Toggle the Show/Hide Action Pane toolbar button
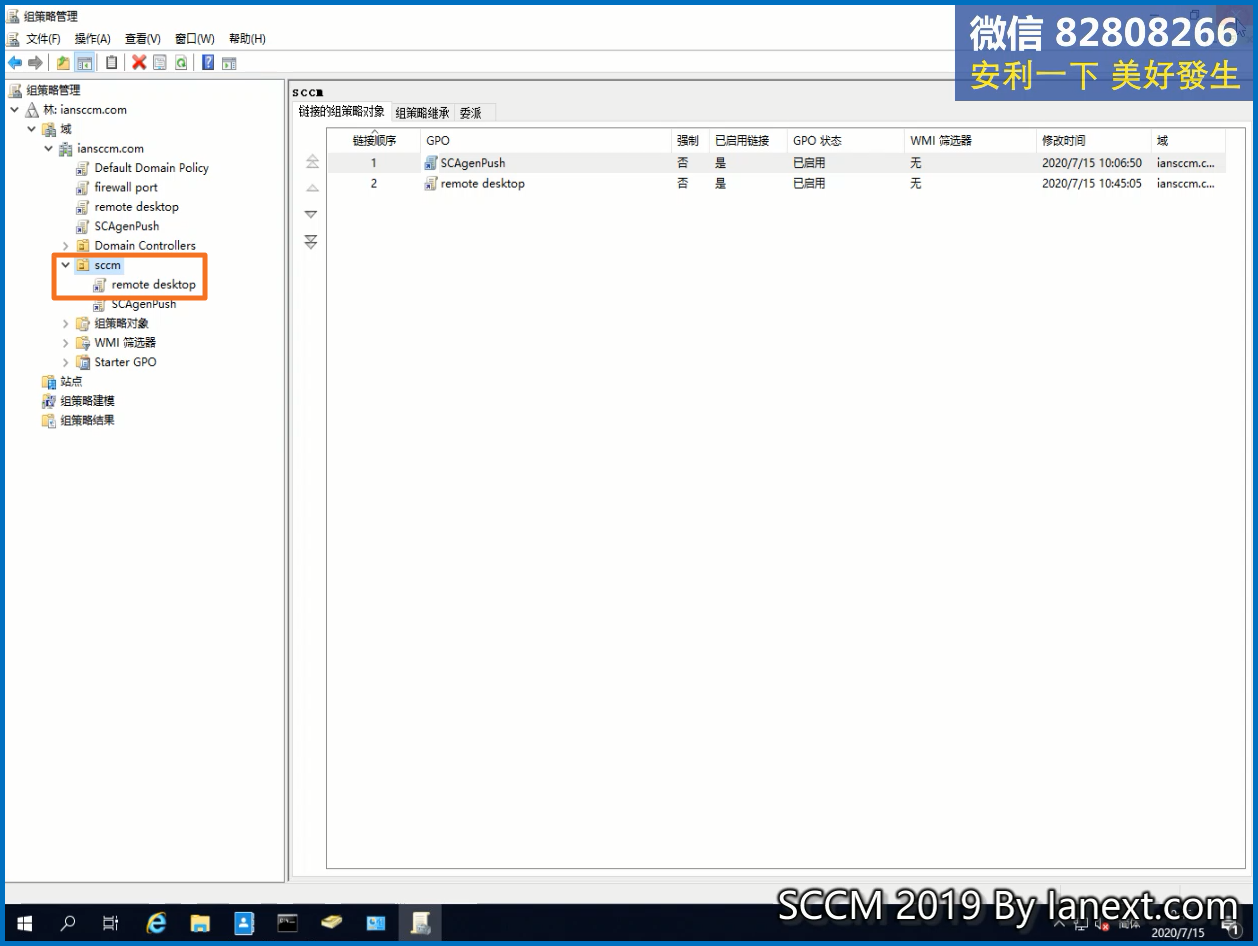 [229, 63]
